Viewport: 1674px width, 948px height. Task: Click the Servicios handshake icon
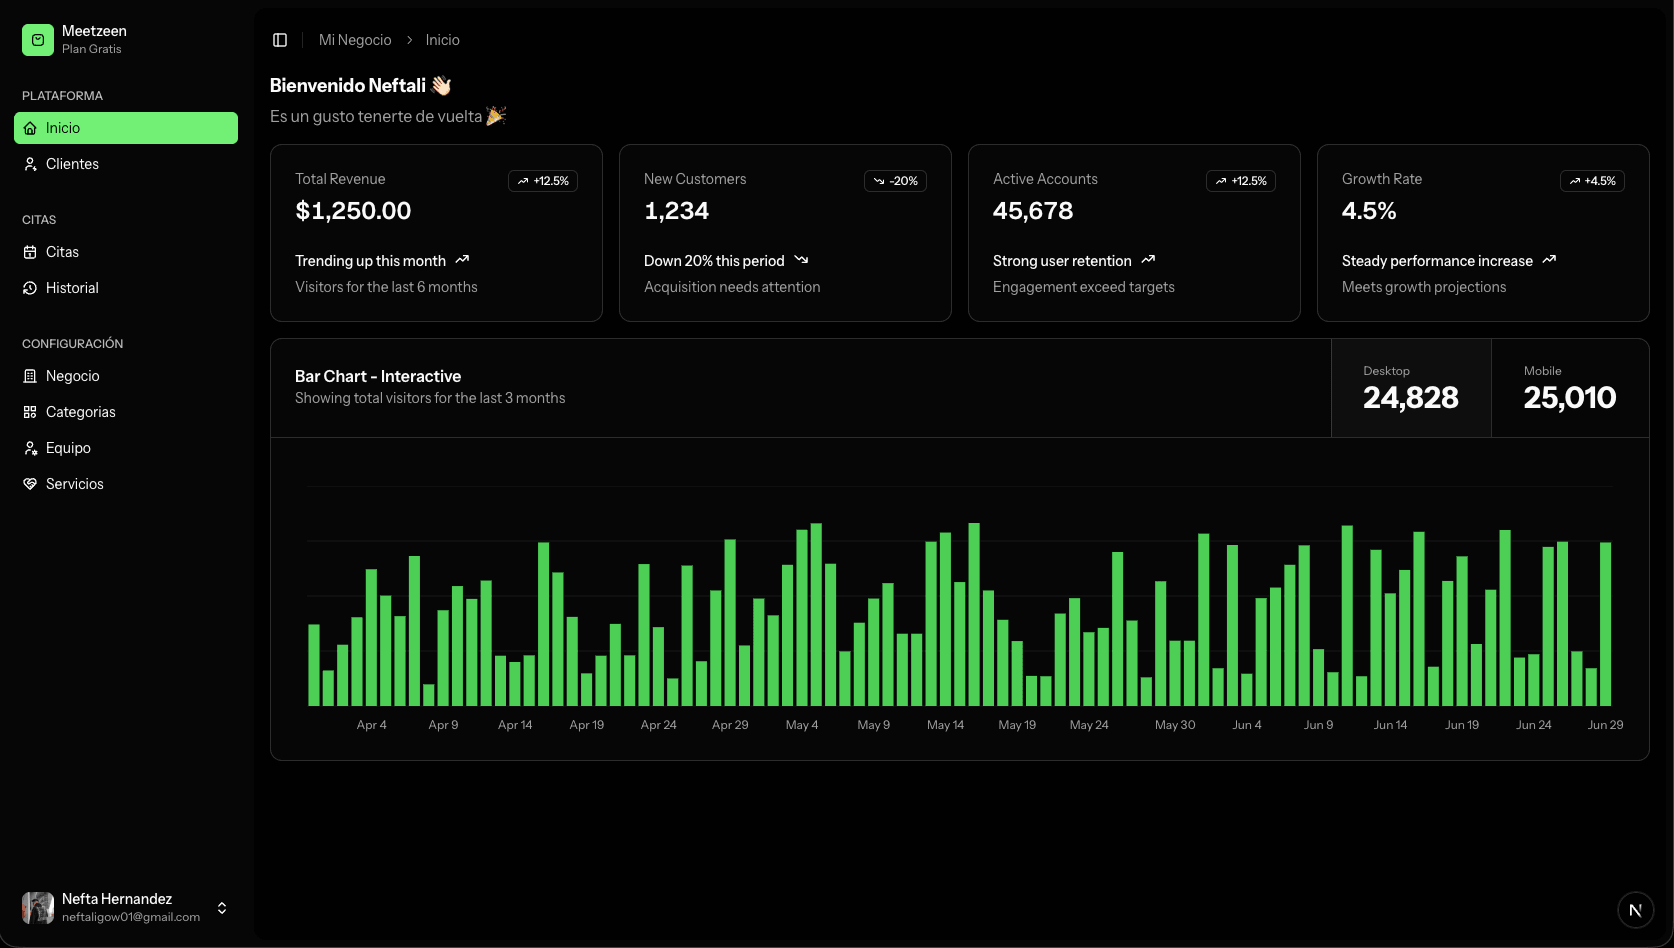30,484
